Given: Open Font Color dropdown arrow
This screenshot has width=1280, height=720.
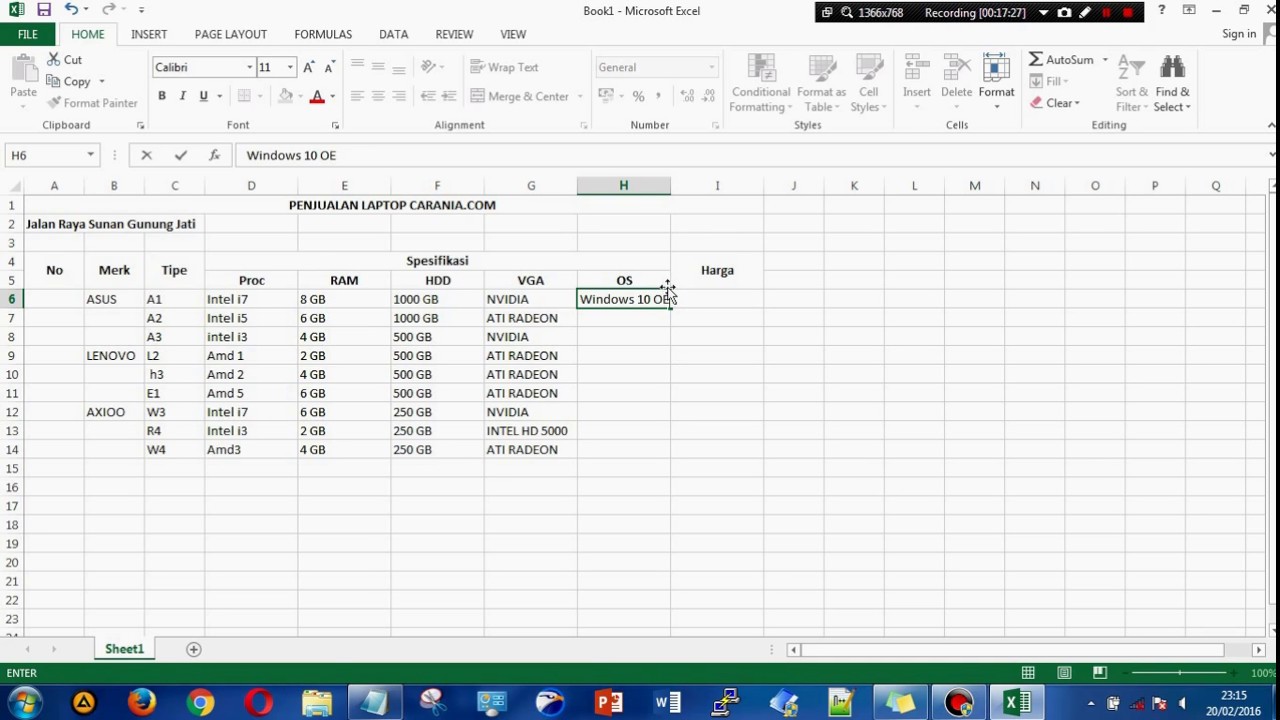Looking at the screenshot, I should [332, 97].
